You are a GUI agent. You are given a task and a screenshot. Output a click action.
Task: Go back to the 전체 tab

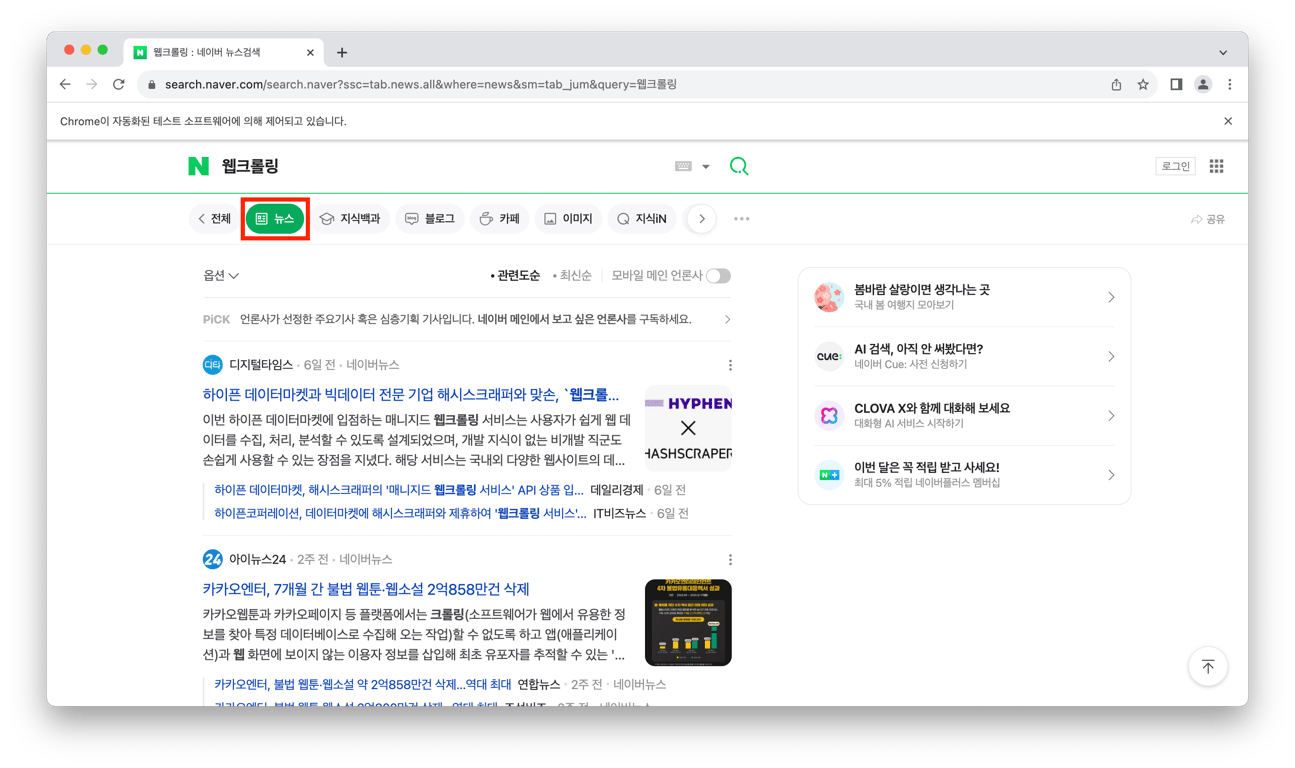[x=214, y=219]
